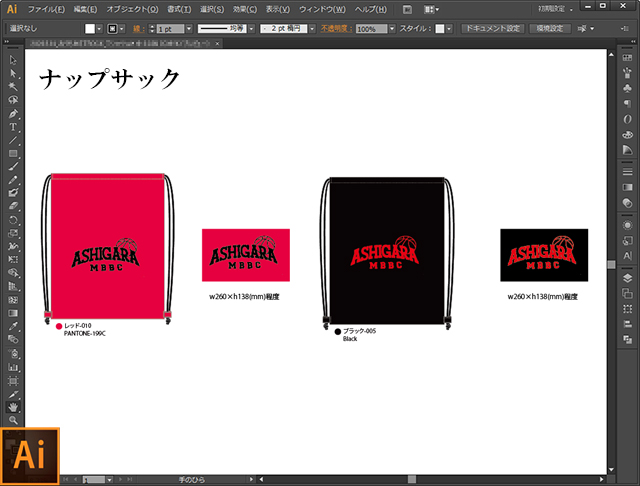Open the Layers panel icon
Viewport: 640px width, 486px height.
pyautogui.click(x=627, y=278)
